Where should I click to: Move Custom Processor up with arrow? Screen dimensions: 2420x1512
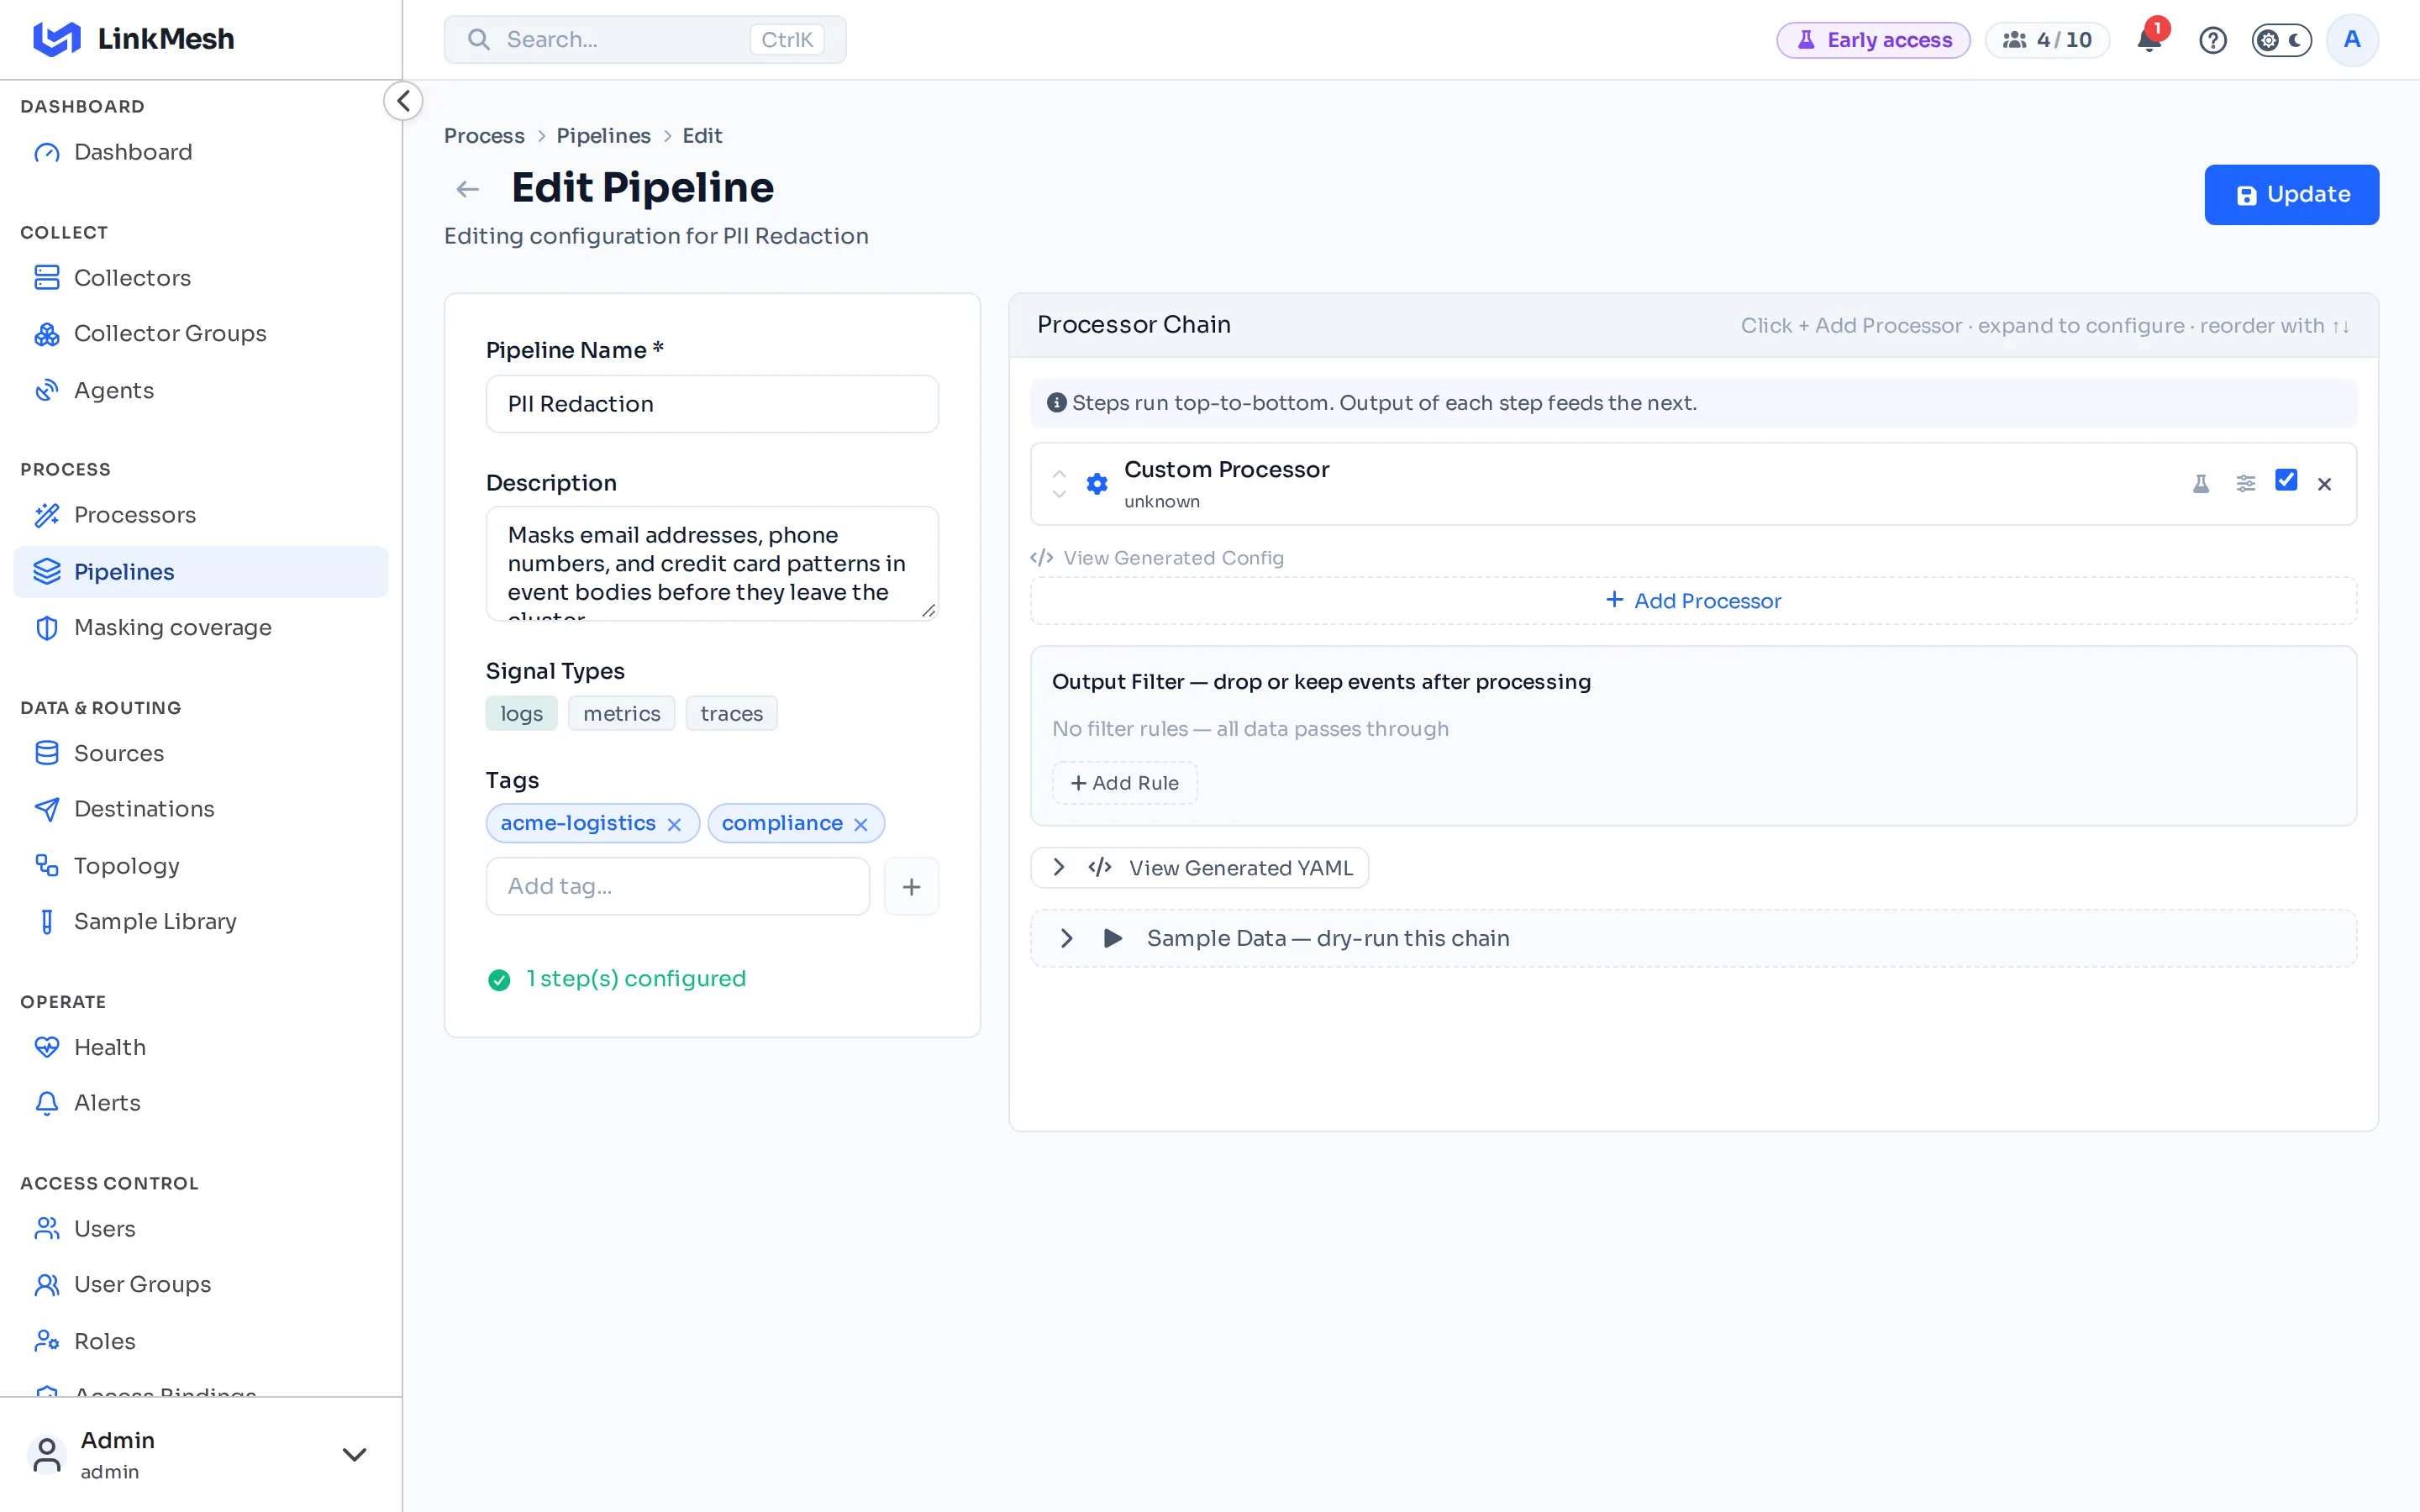(x=1059, y=474)
